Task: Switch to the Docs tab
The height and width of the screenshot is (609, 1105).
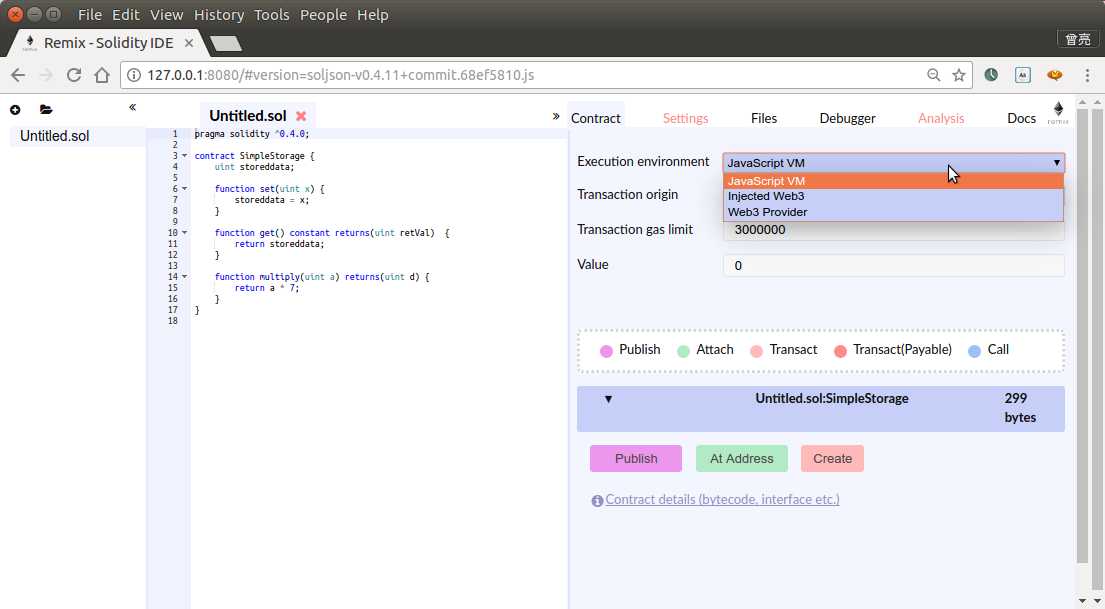Action: point(1021,118)
